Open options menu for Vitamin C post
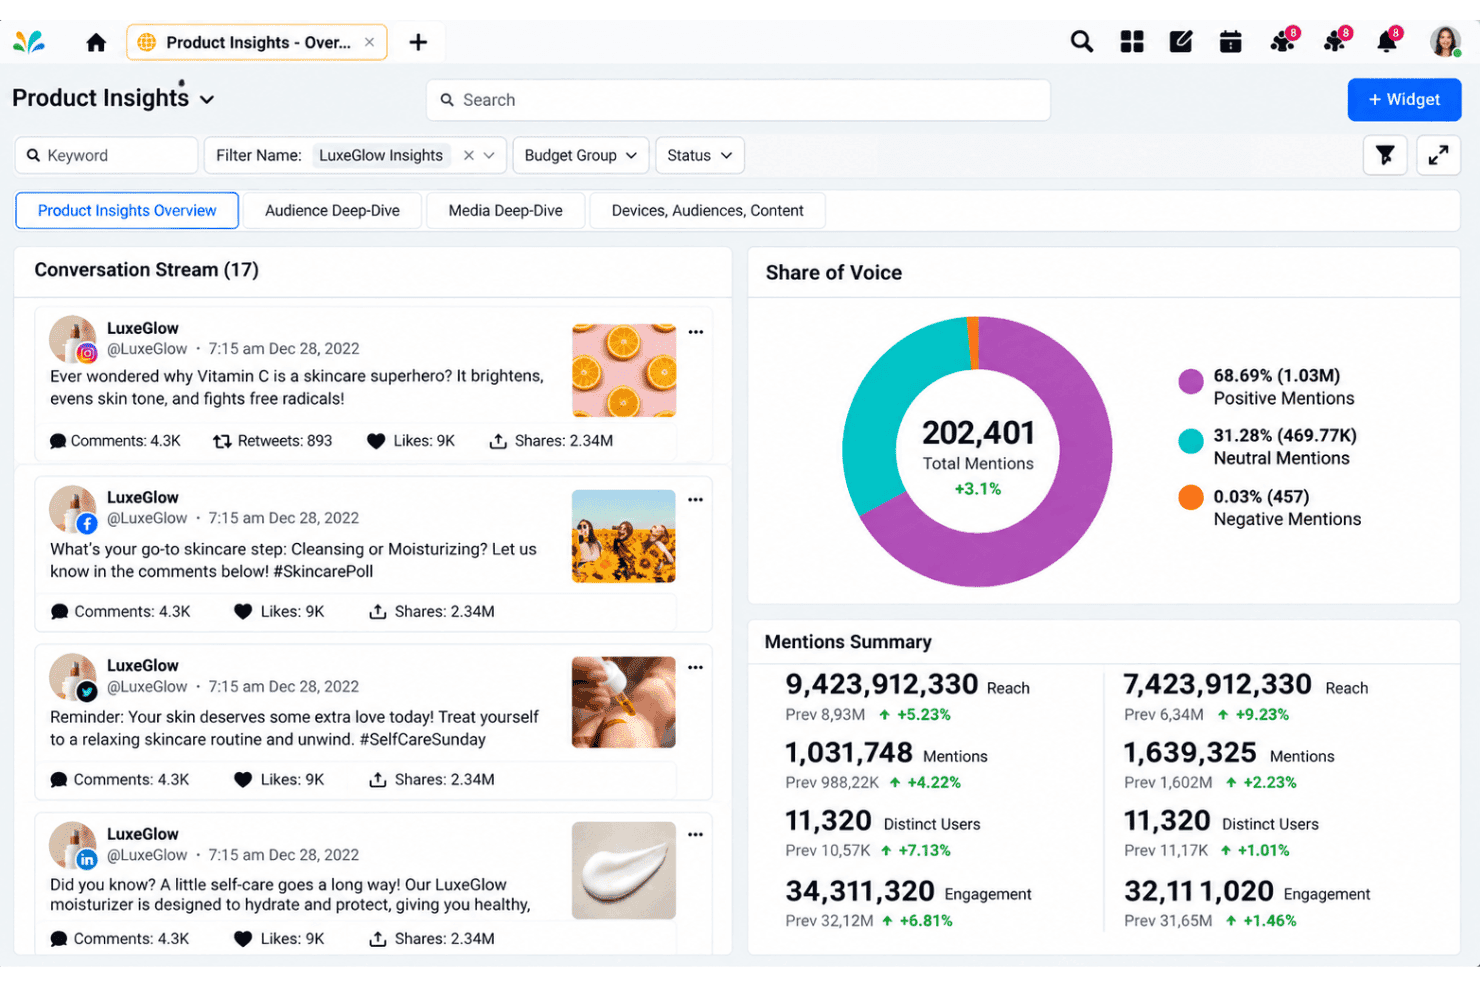The height and width of the screenshot is (987, 1480). 696,332
